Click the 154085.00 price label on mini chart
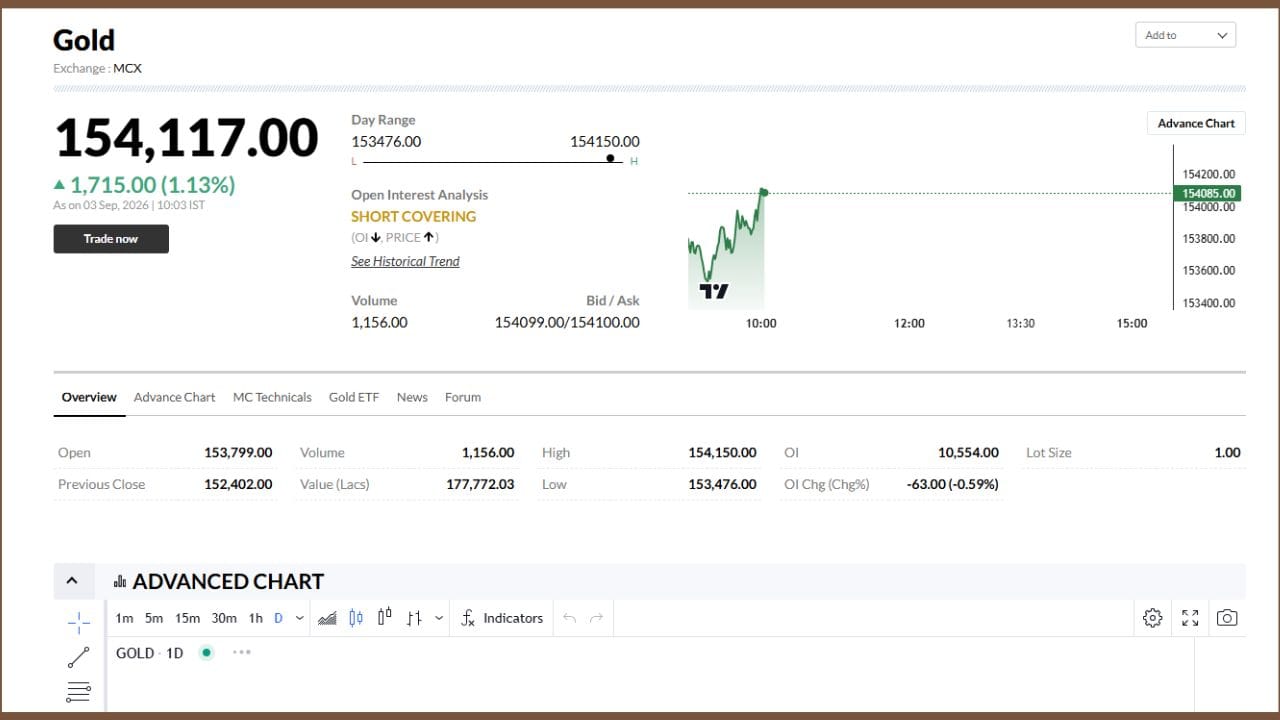Screen dimensions: 1280x720 [1208, 193]
